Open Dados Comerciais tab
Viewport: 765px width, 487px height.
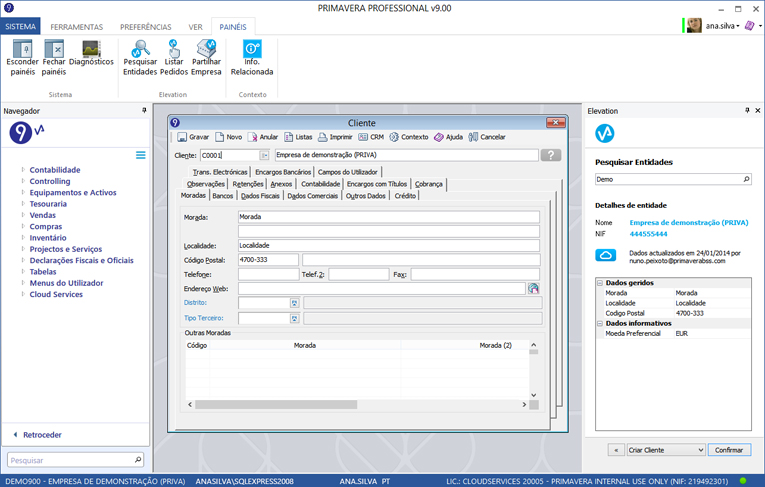tap(313, 196)
